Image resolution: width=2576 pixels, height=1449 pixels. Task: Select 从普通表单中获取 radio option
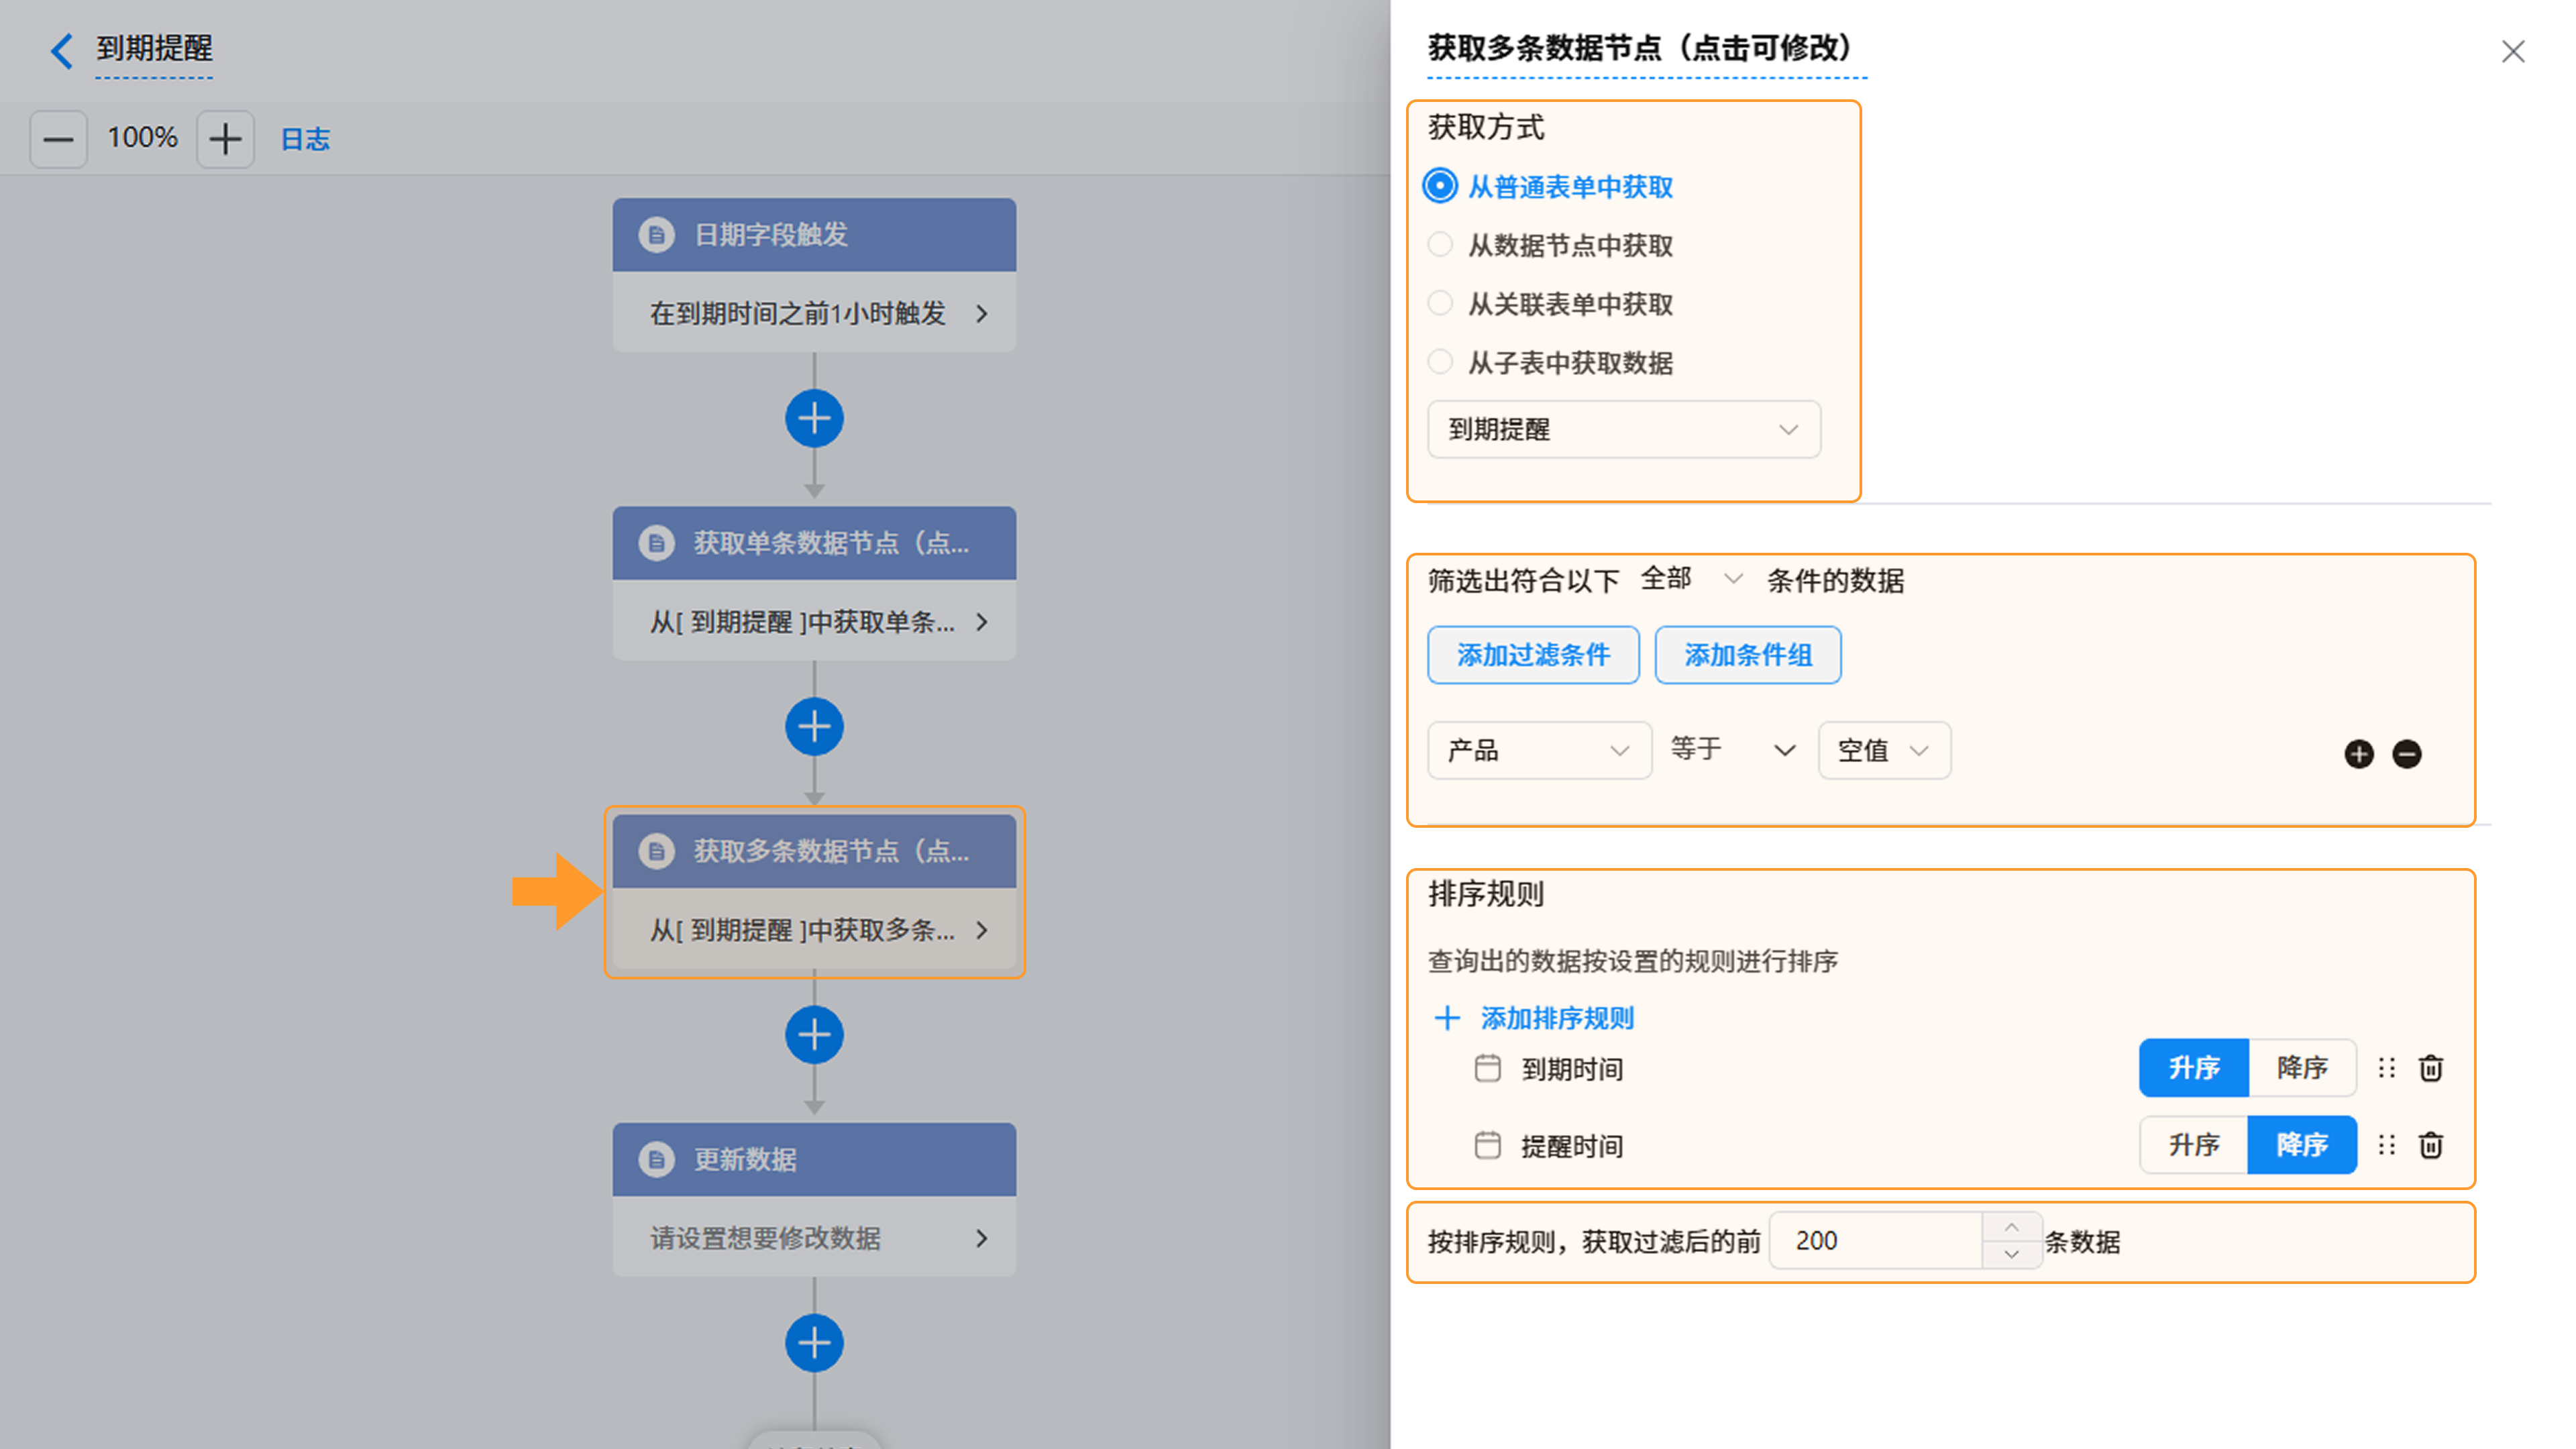pyautogui.click(x=1439, y=186)
